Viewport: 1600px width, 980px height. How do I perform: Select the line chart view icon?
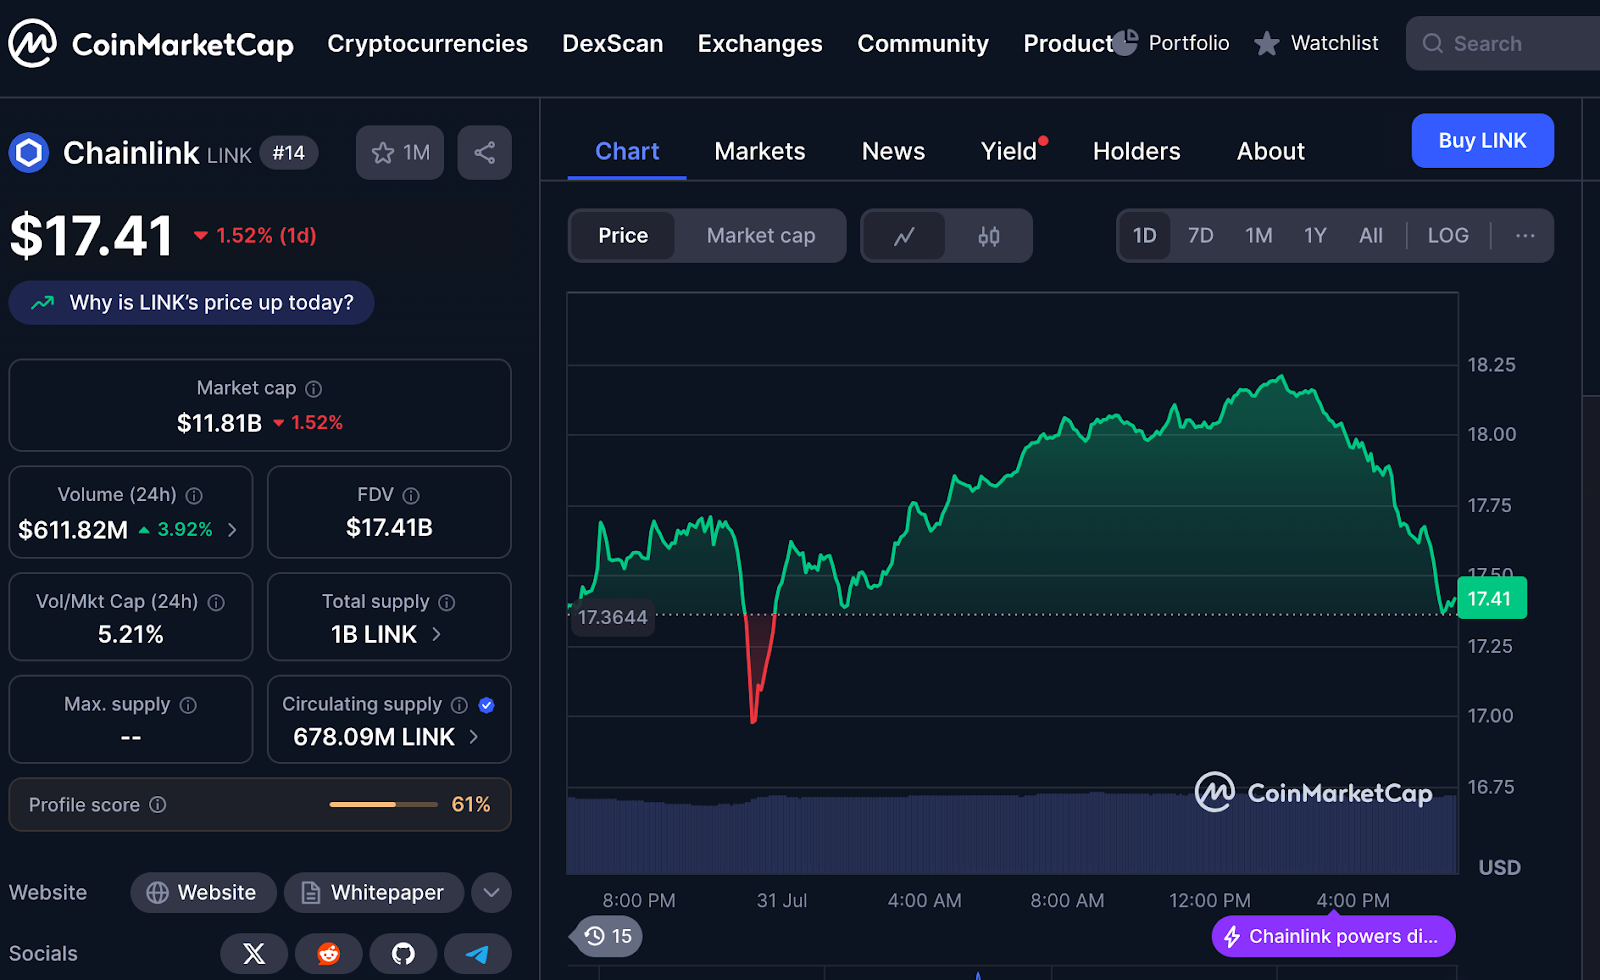[x=904, y=236]
